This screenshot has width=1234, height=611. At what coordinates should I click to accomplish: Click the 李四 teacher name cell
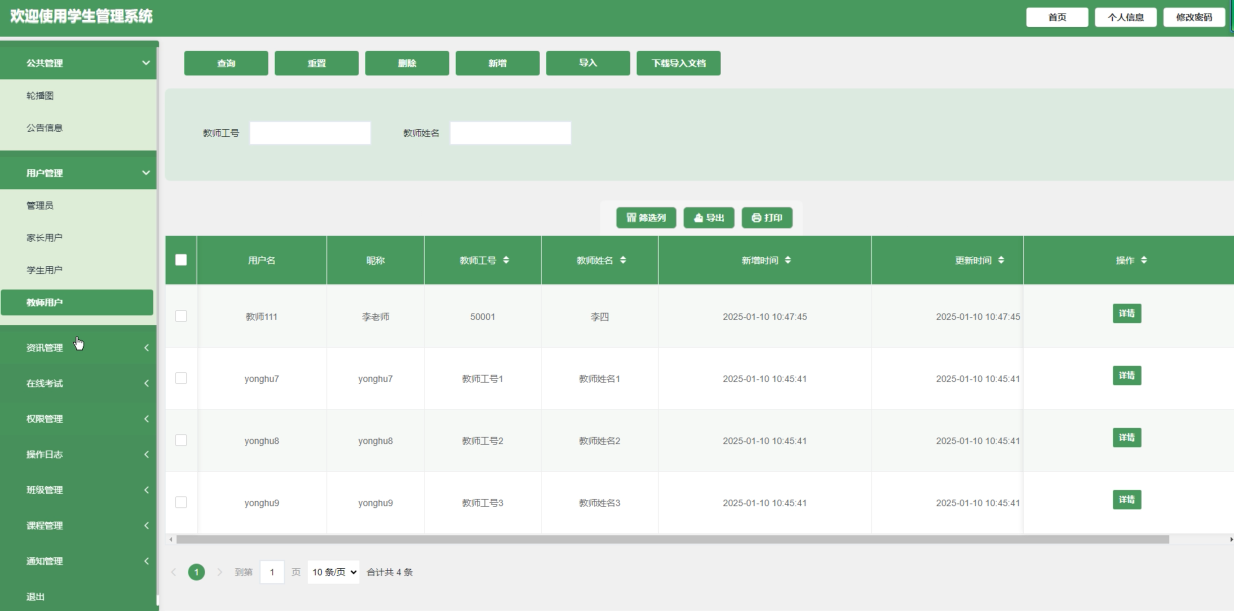[600, 317]
